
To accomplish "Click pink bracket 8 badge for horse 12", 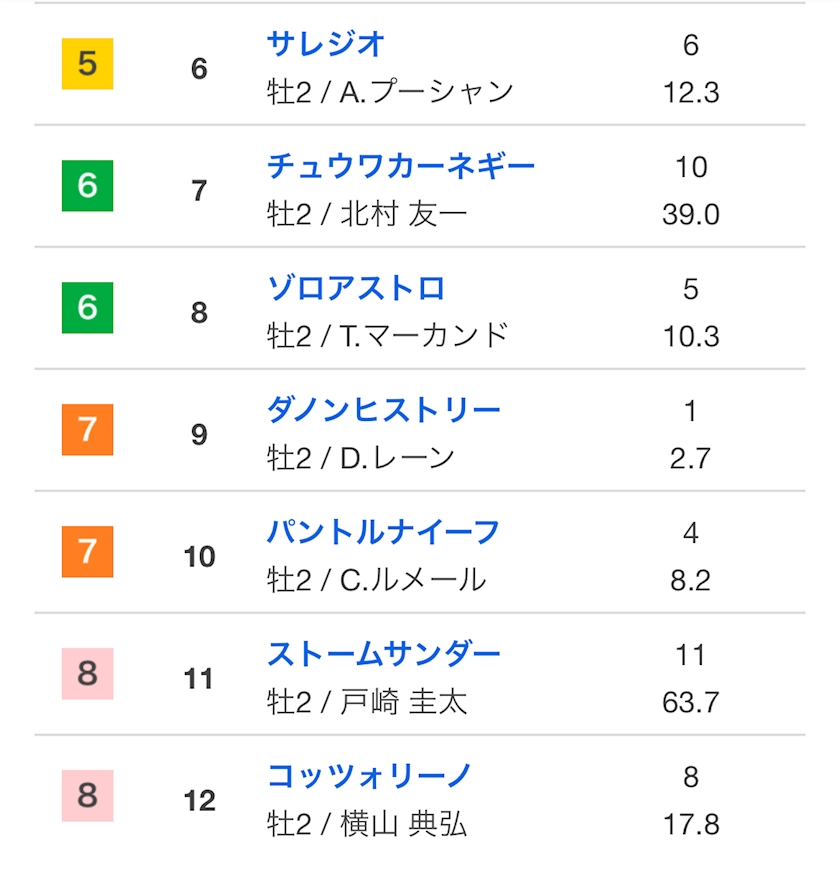I will pos(88,795).
